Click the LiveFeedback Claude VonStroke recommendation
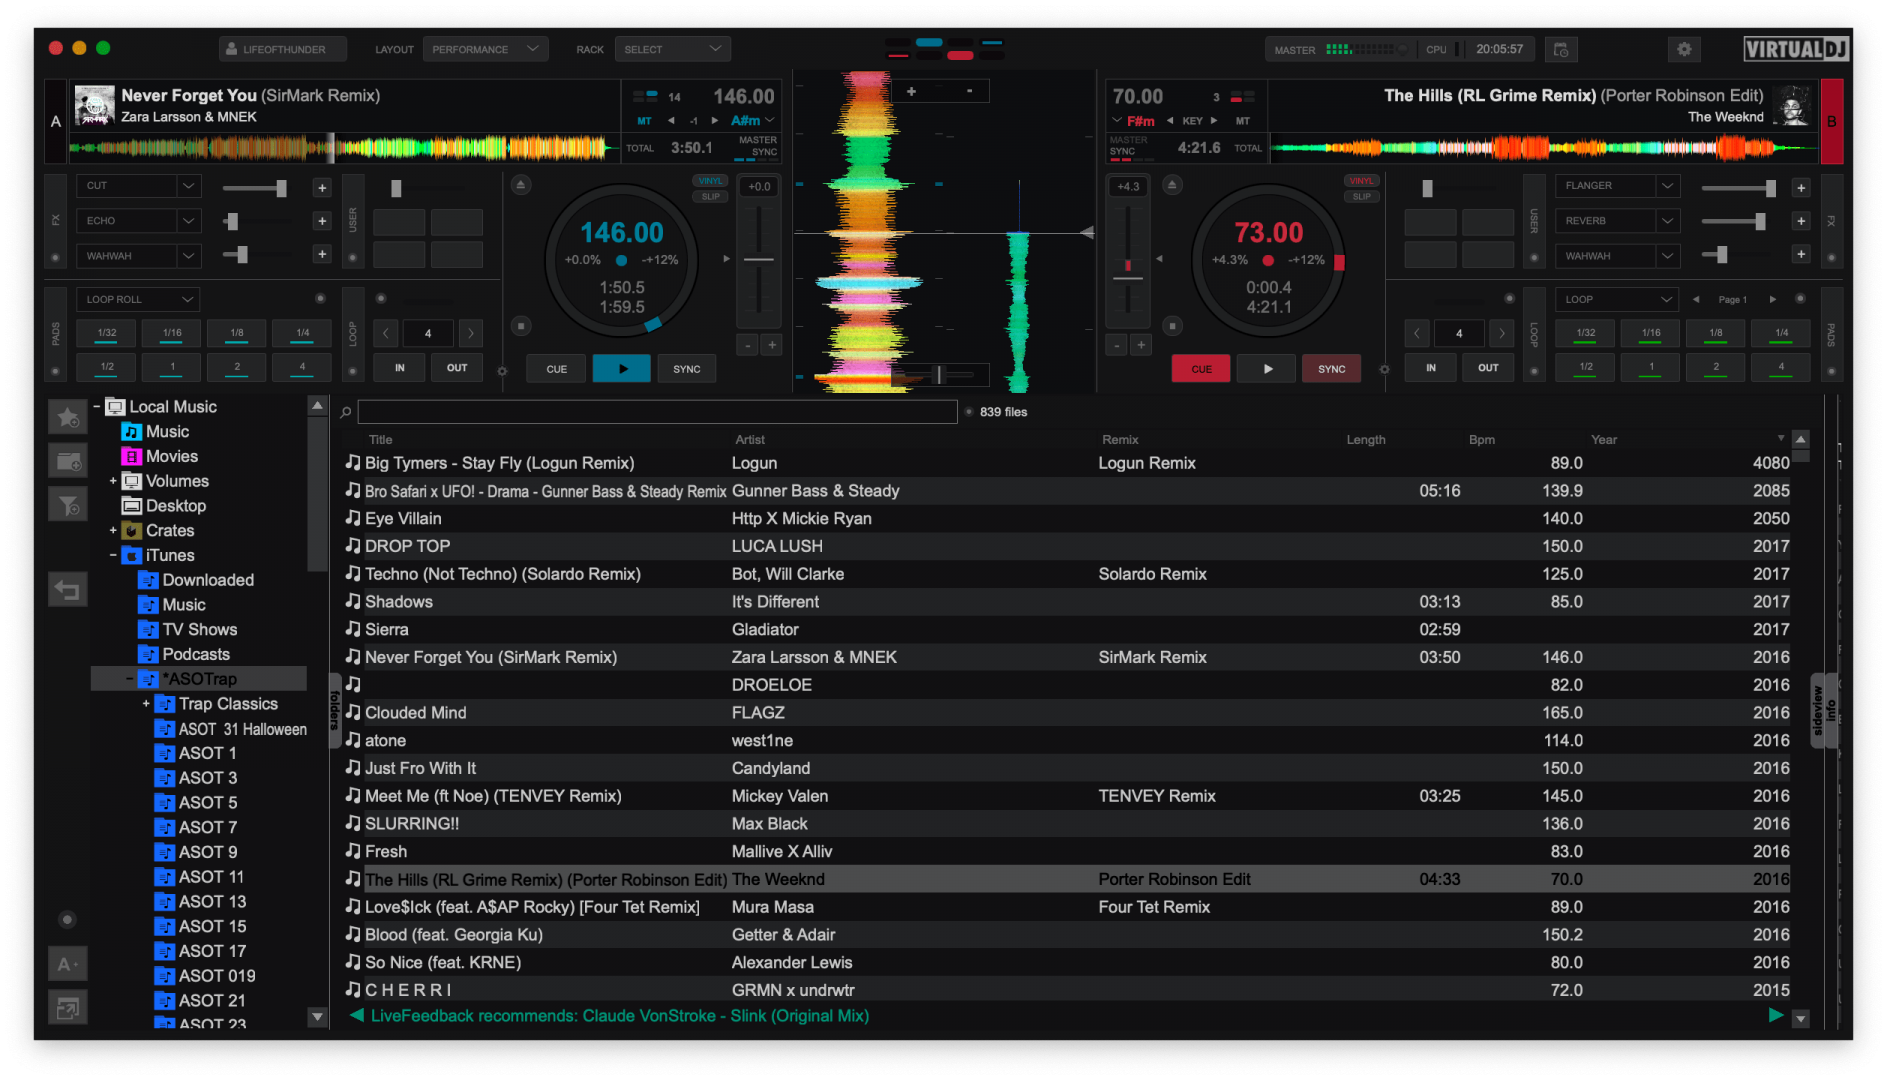This screenshot has width=1887, height=1080. pyautogui.click(x=620, y=1016)
